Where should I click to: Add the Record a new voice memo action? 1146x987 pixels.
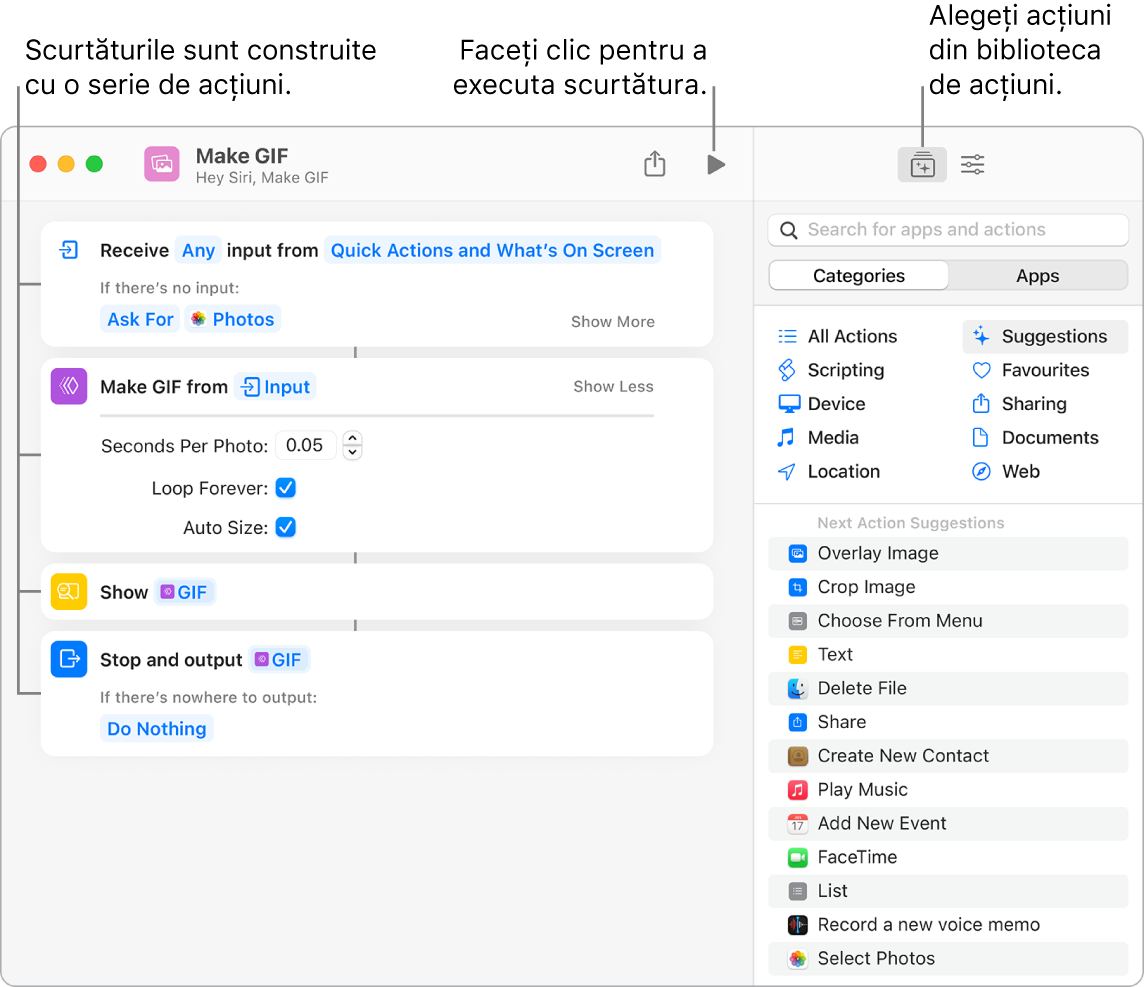928,925
